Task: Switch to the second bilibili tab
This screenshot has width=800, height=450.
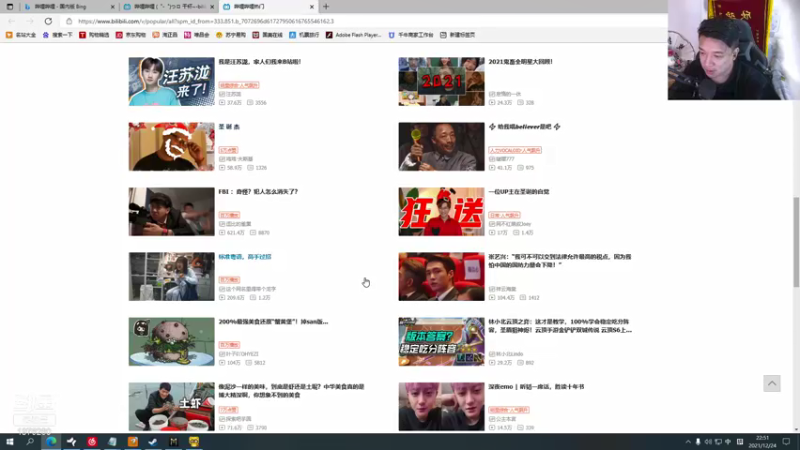Action: pos(169,7)
